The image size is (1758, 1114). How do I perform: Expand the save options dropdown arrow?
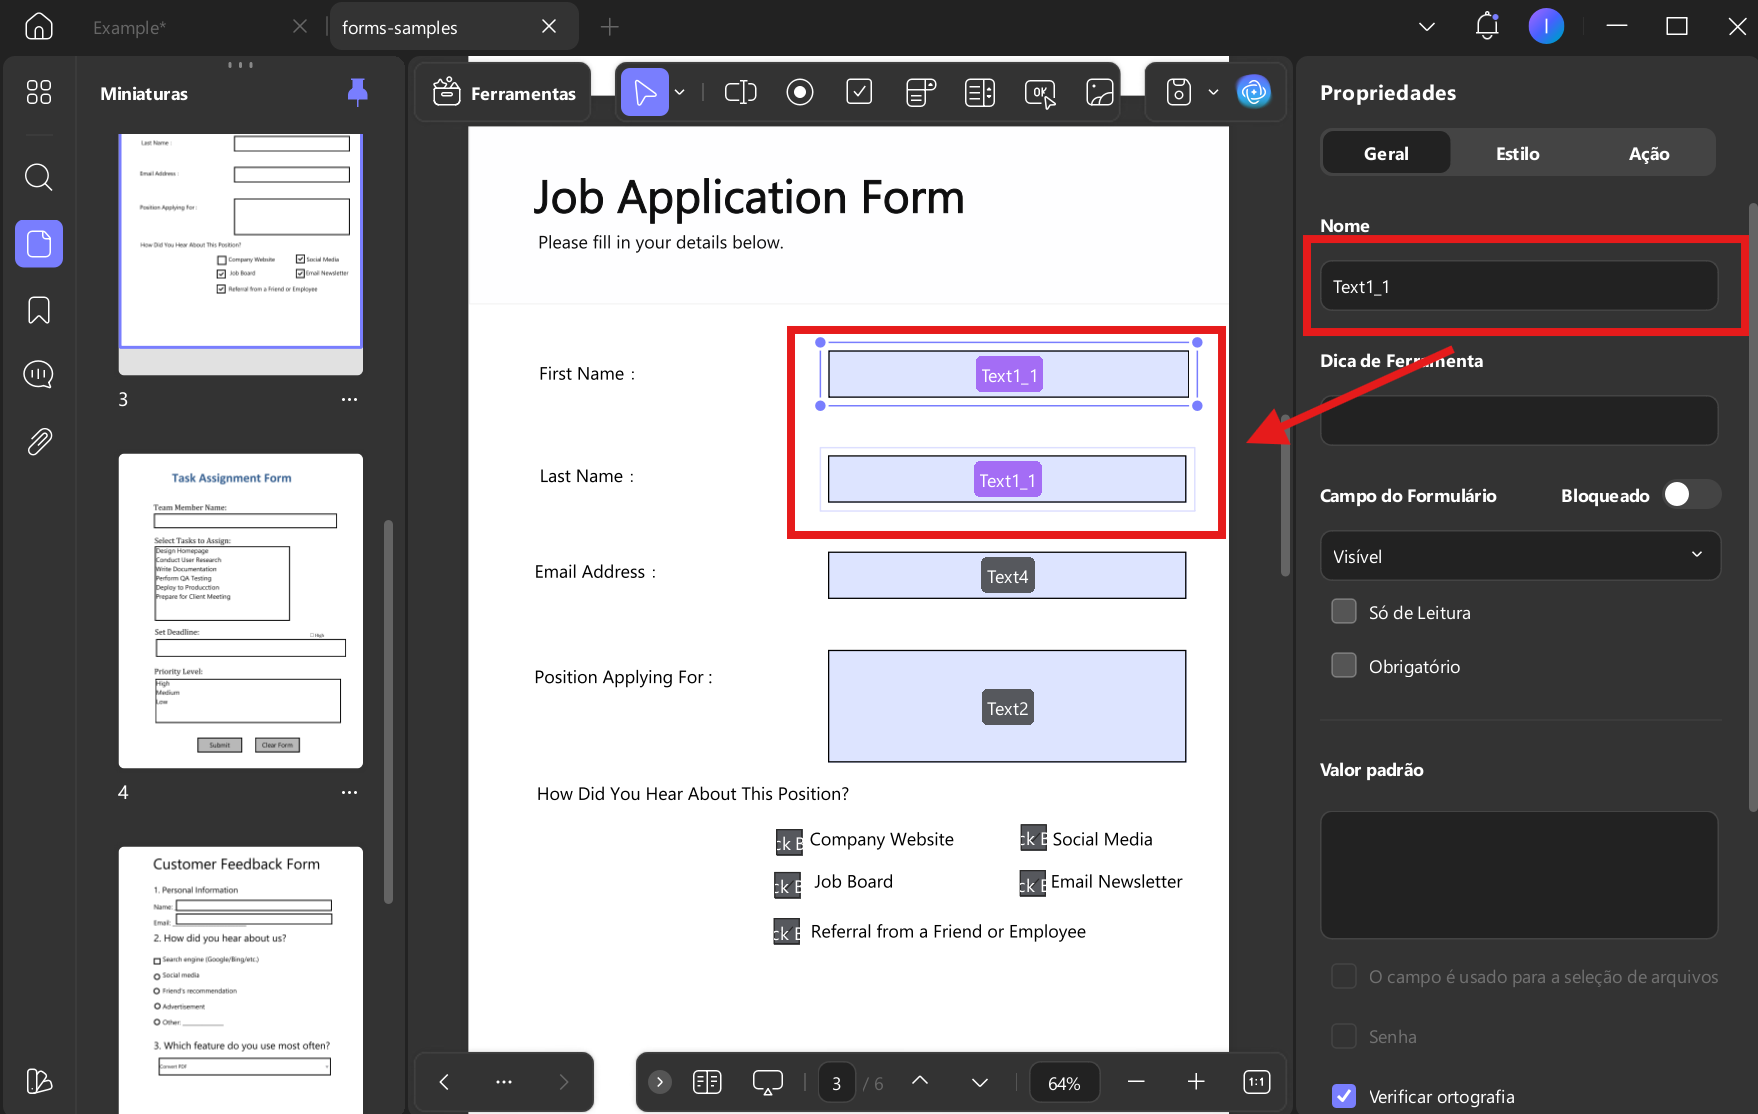1213,93
